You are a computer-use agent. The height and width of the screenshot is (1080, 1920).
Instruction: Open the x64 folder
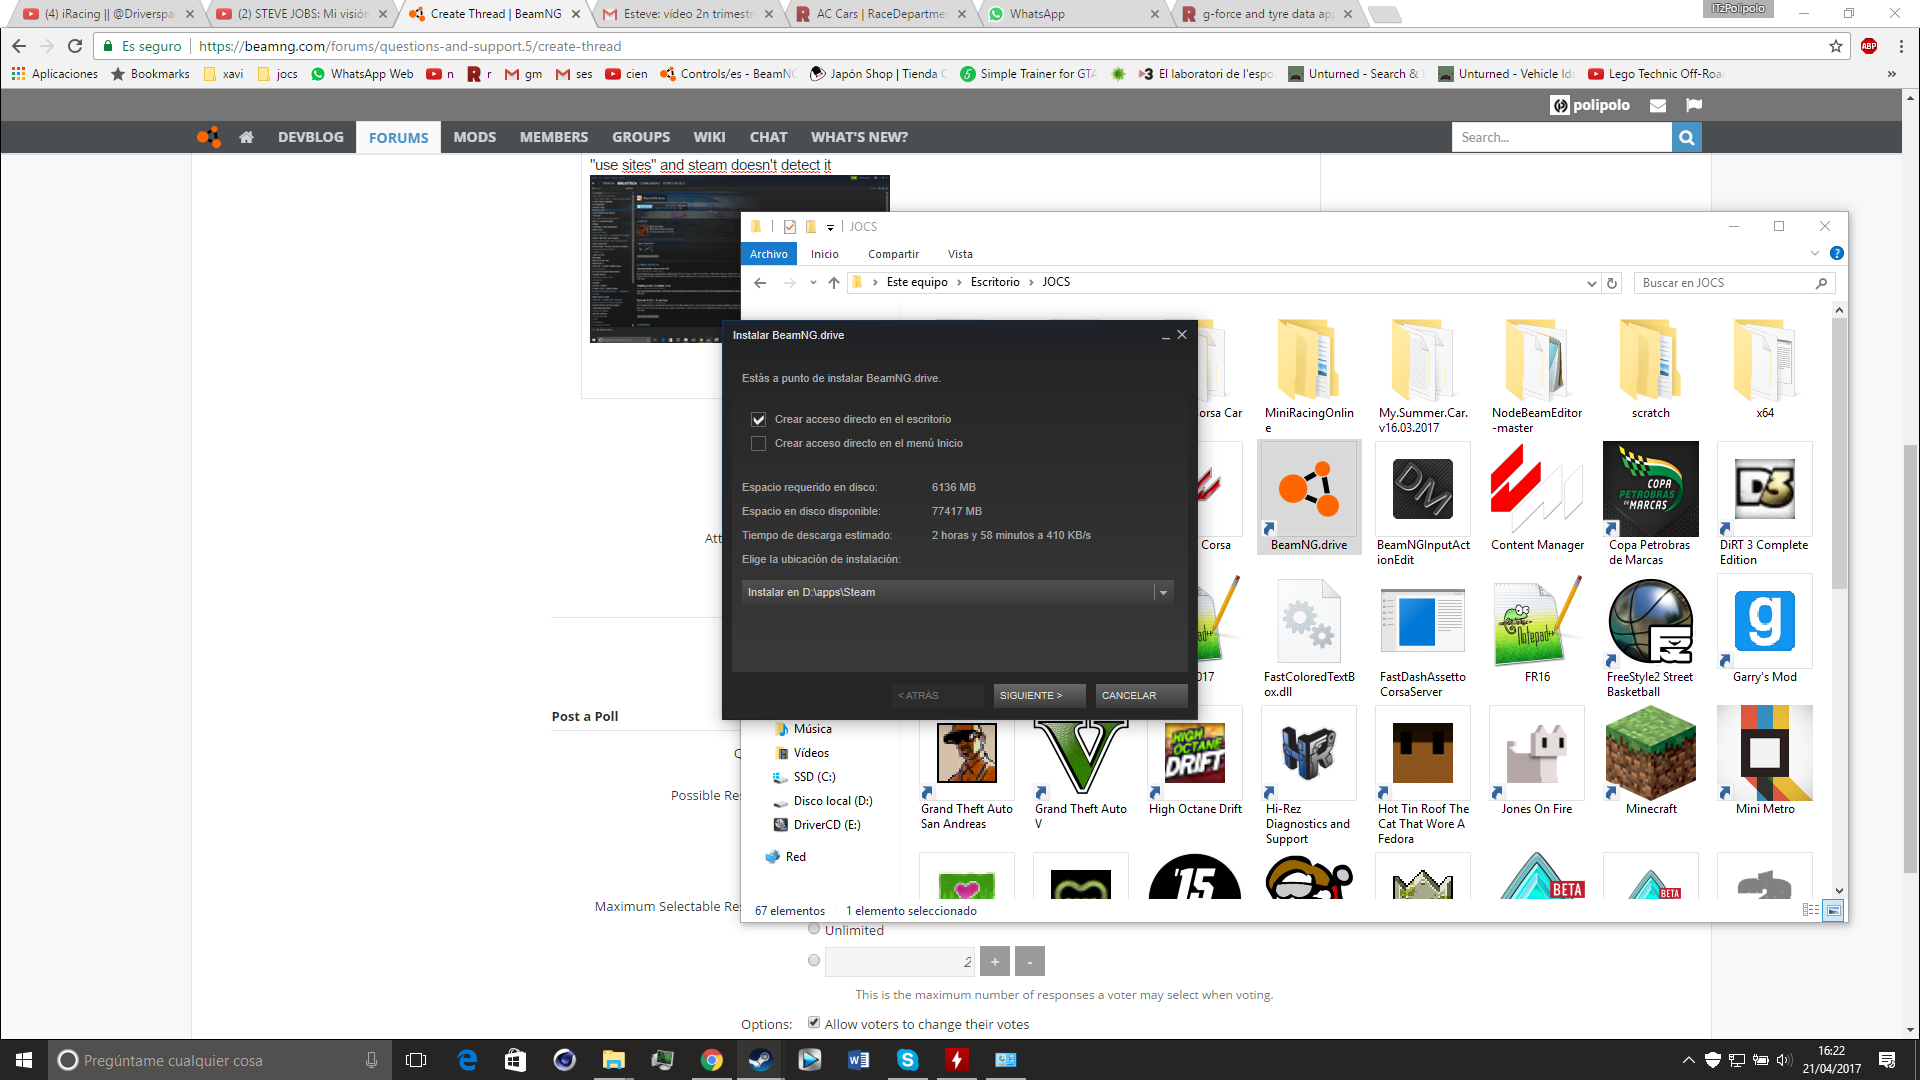1764,369
